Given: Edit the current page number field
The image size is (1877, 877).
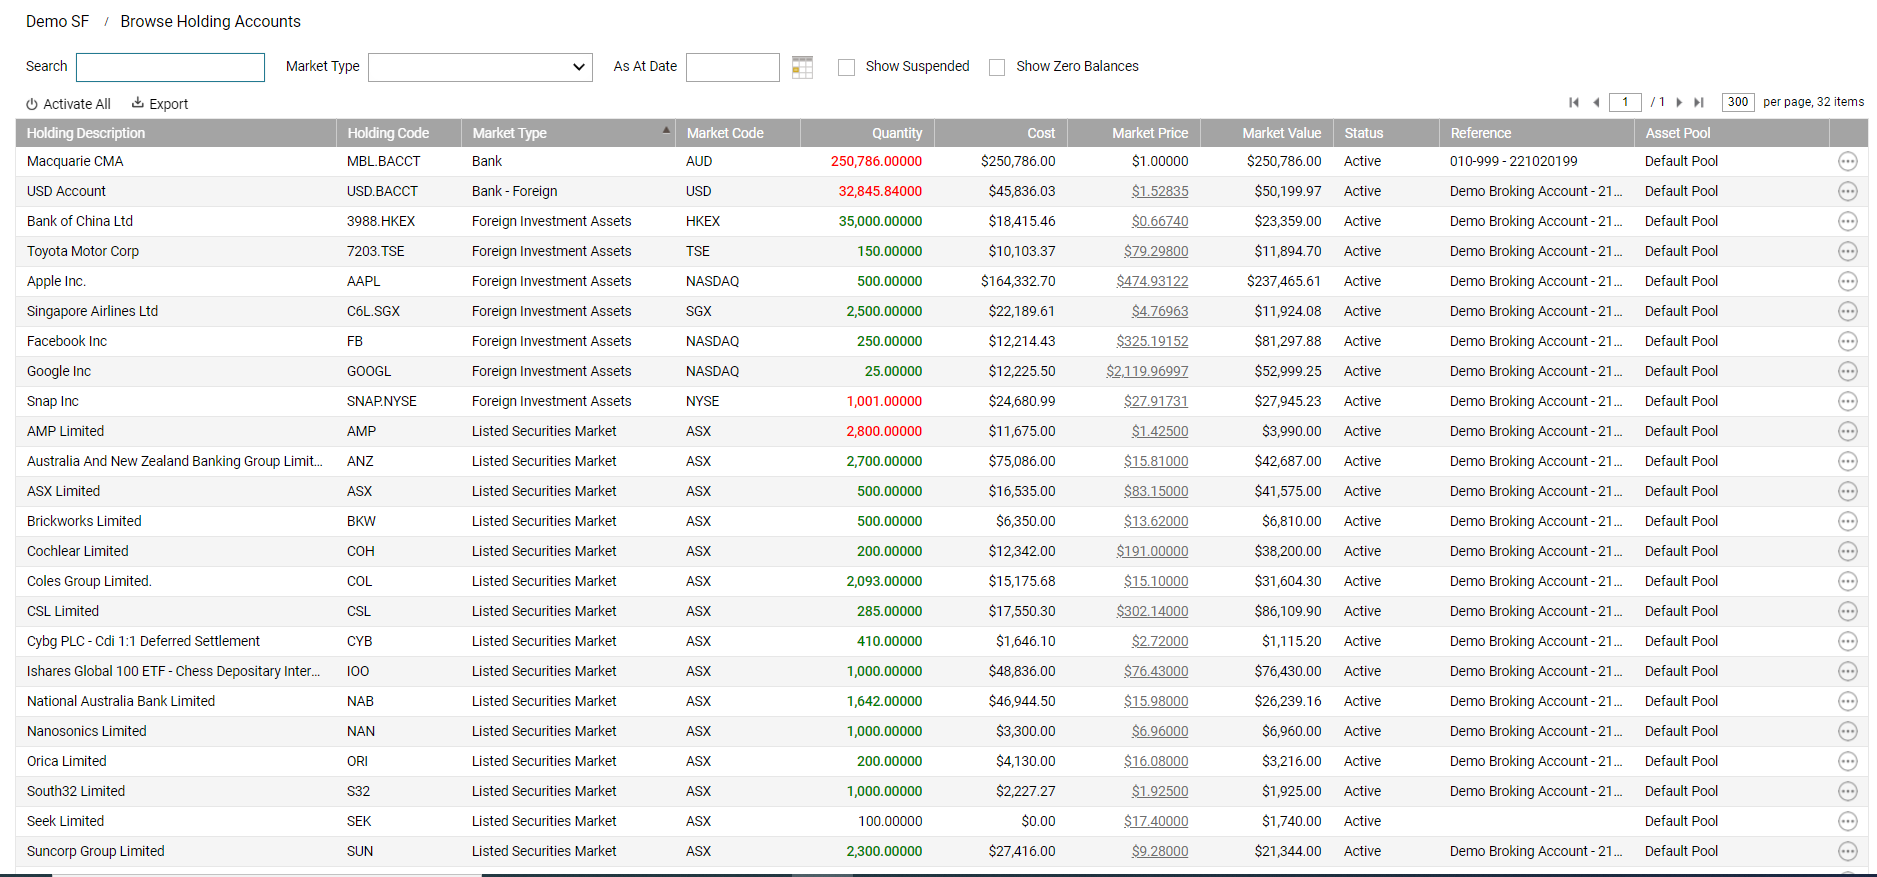Looking at the screenshot, I should click(1625, 102).
